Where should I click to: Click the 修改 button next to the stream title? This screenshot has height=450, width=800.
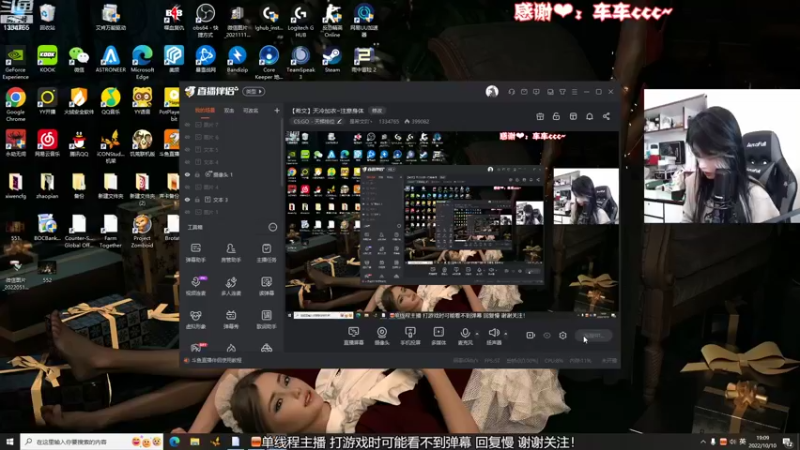(377, 110)
